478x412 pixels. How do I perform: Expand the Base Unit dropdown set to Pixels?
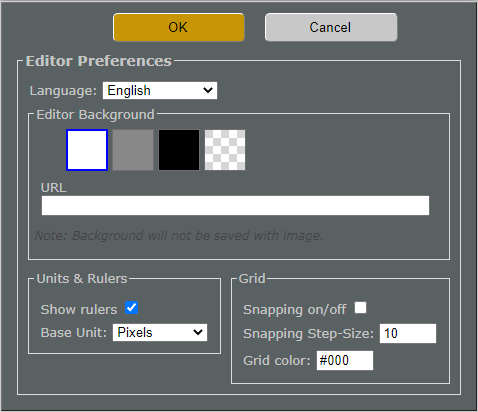tap(160, 333)
